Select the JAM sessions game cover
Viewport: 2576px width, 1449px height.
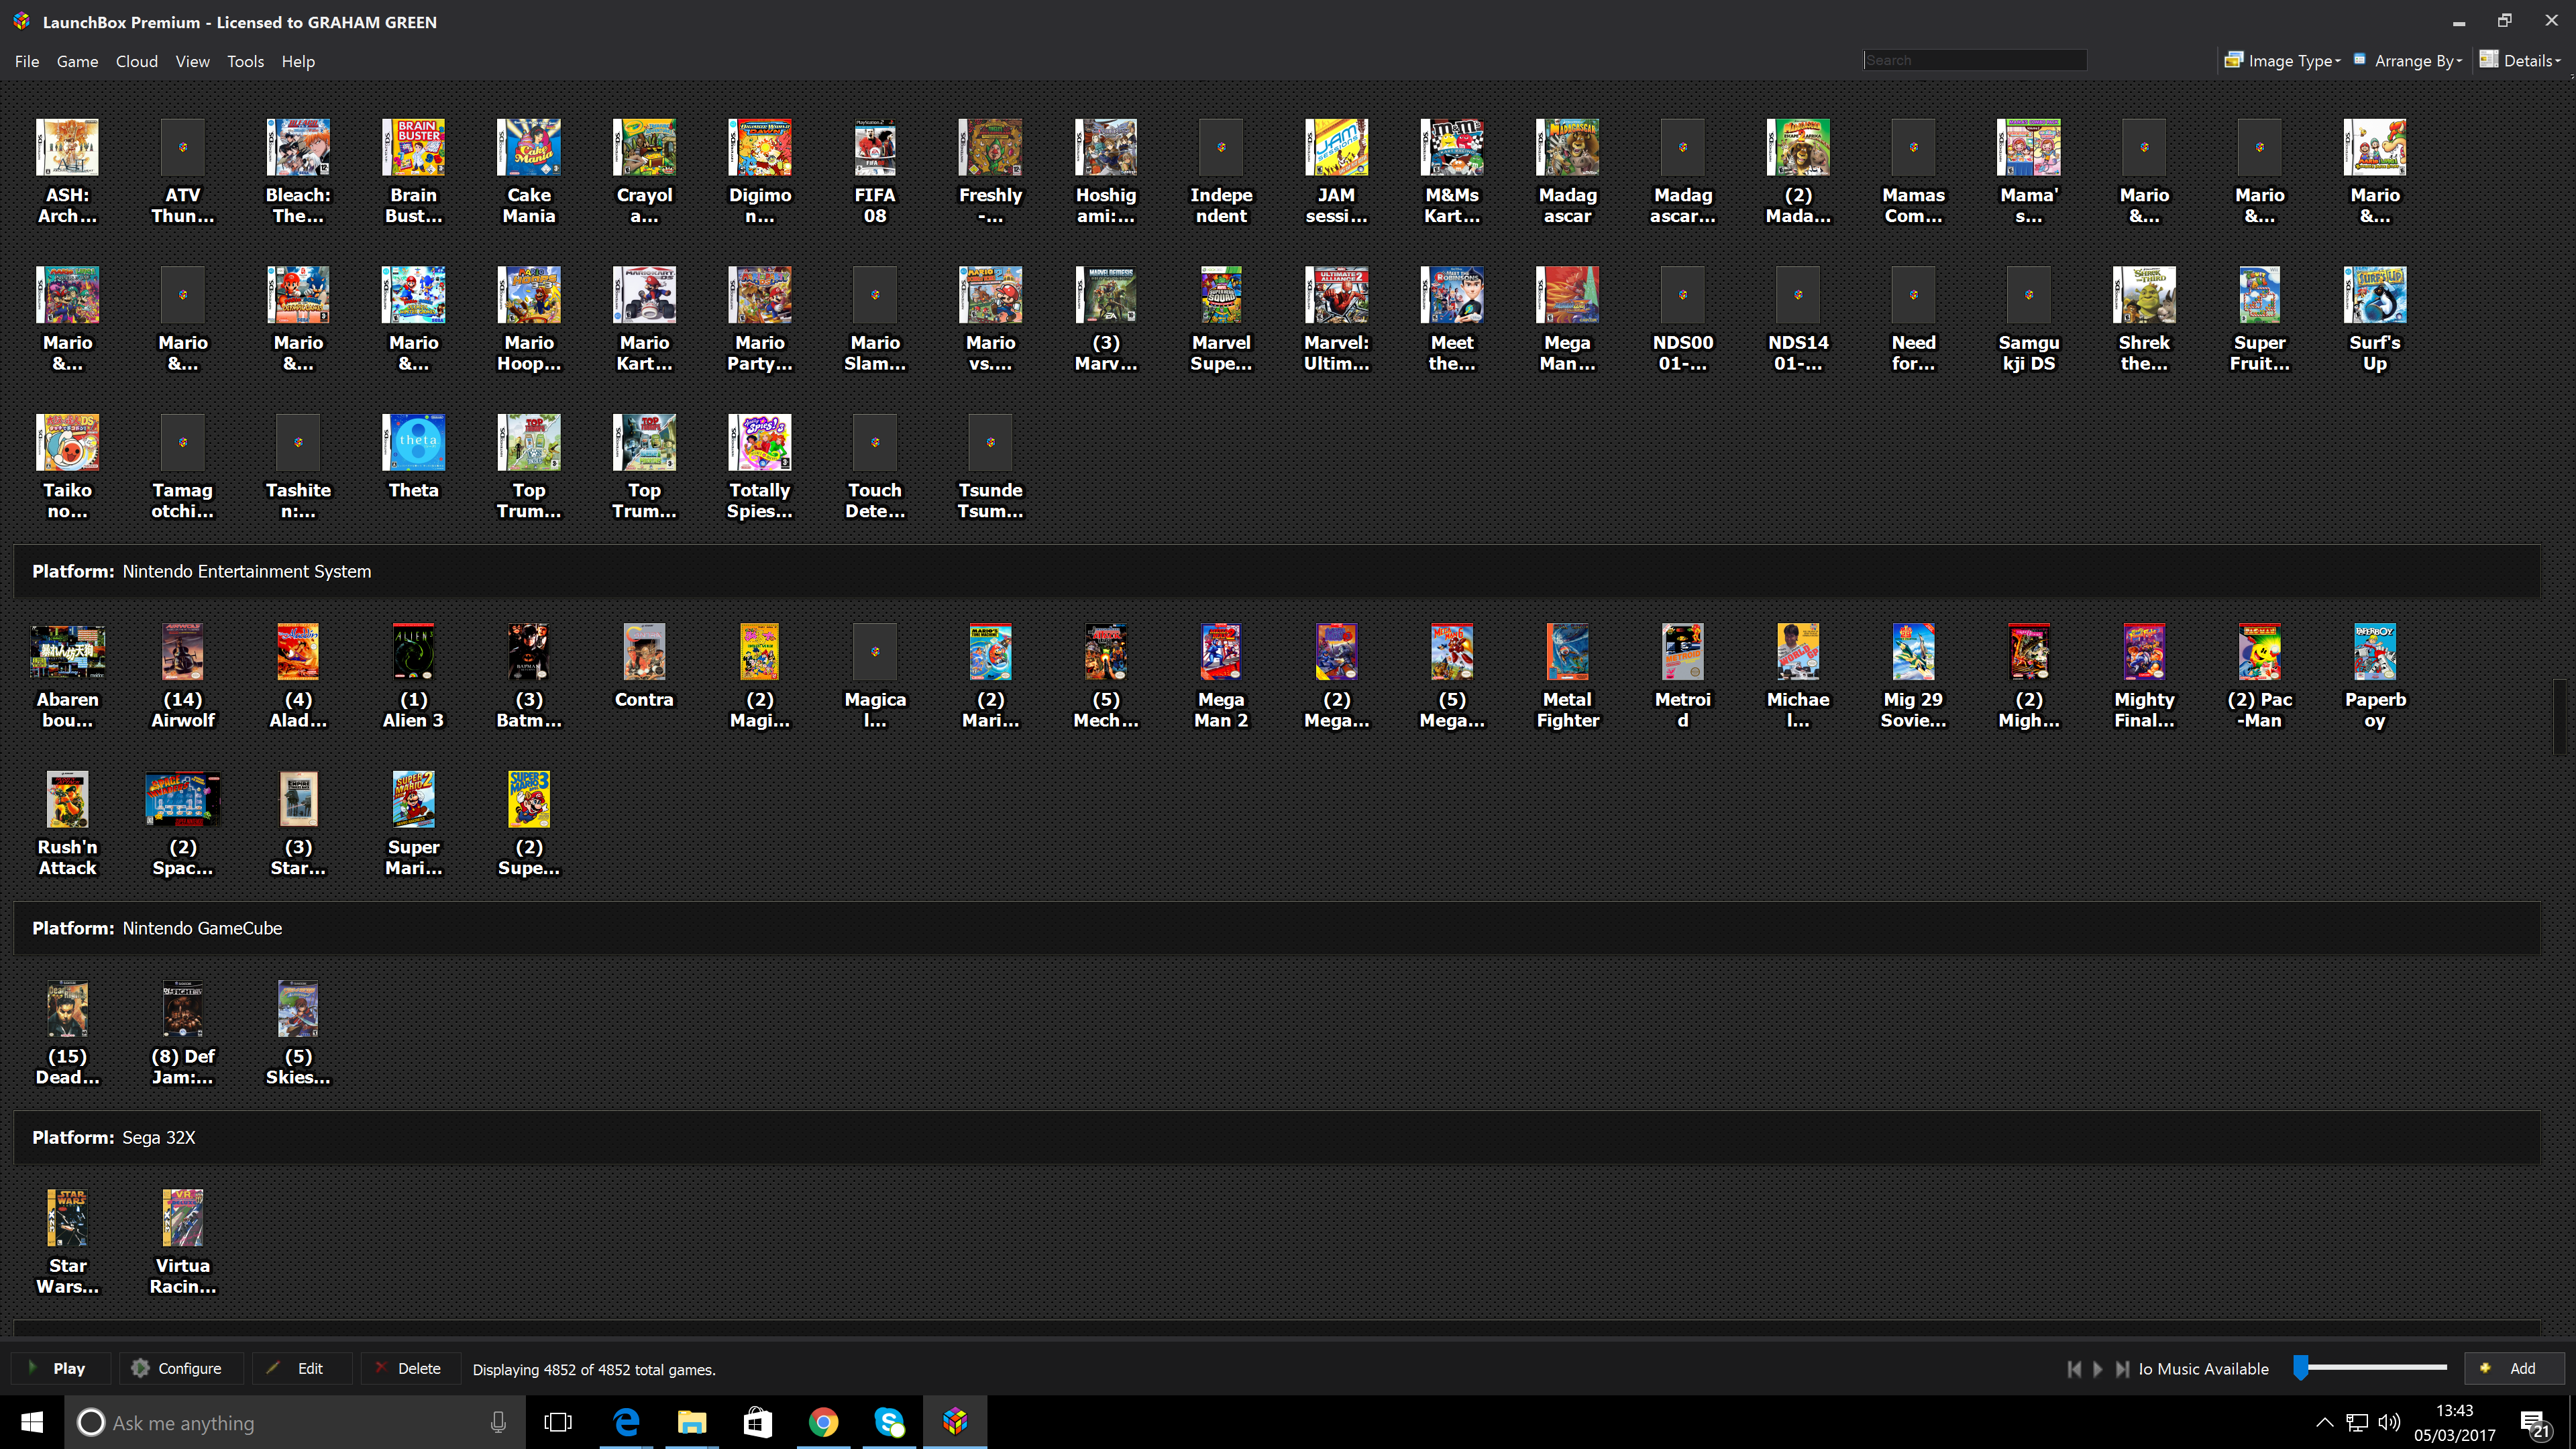tap(1337, 147)
